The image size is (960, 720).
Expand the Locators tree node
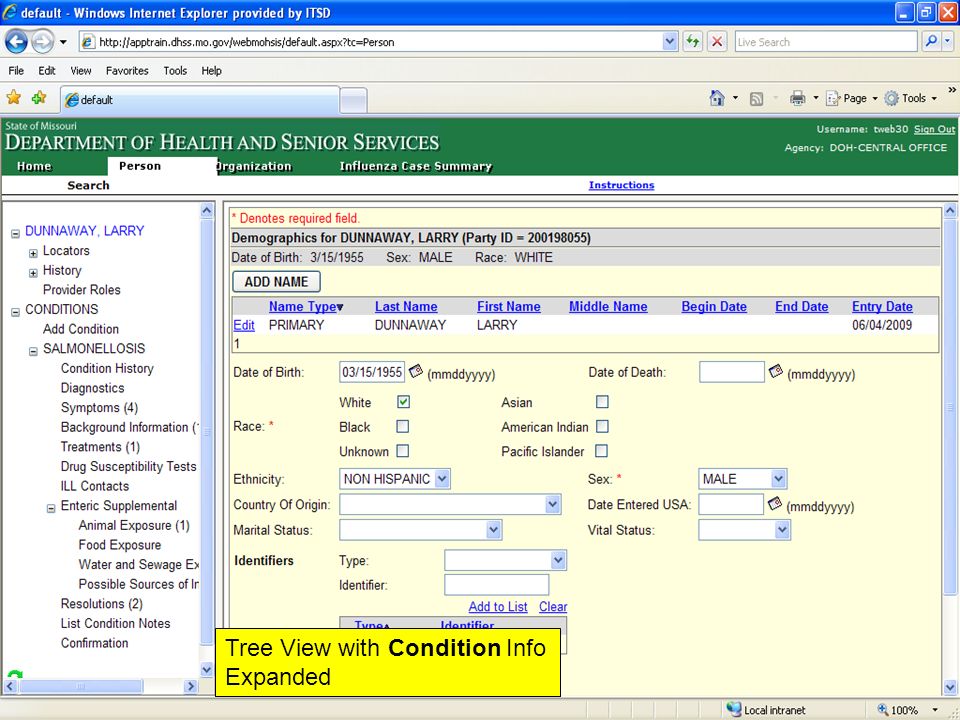pos(33,253)
